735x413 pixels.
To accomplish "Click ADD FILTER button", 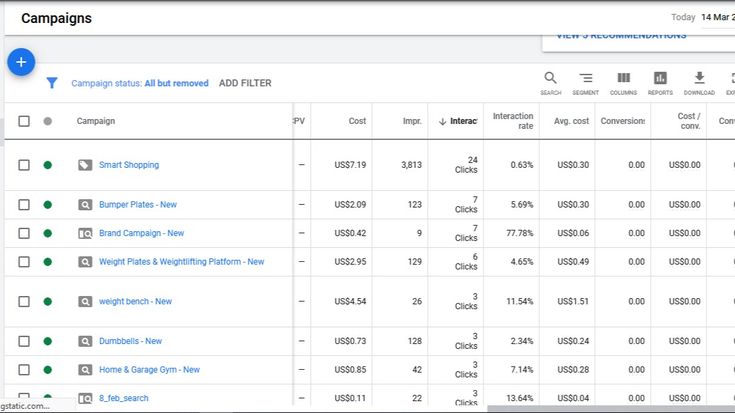I will (x=245, y=84).
